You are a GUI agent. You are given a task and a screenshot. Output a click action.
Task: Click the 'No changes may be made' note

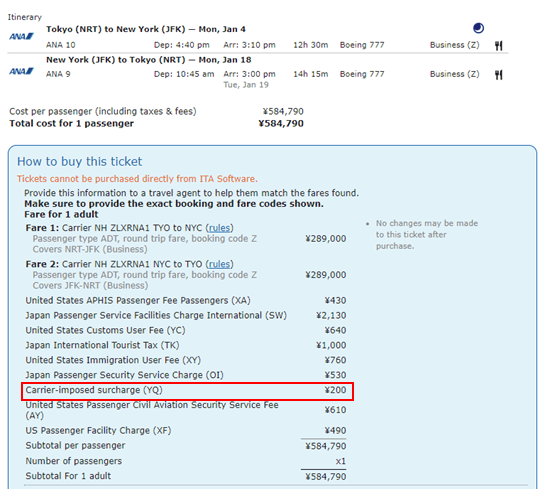(427, 235)
